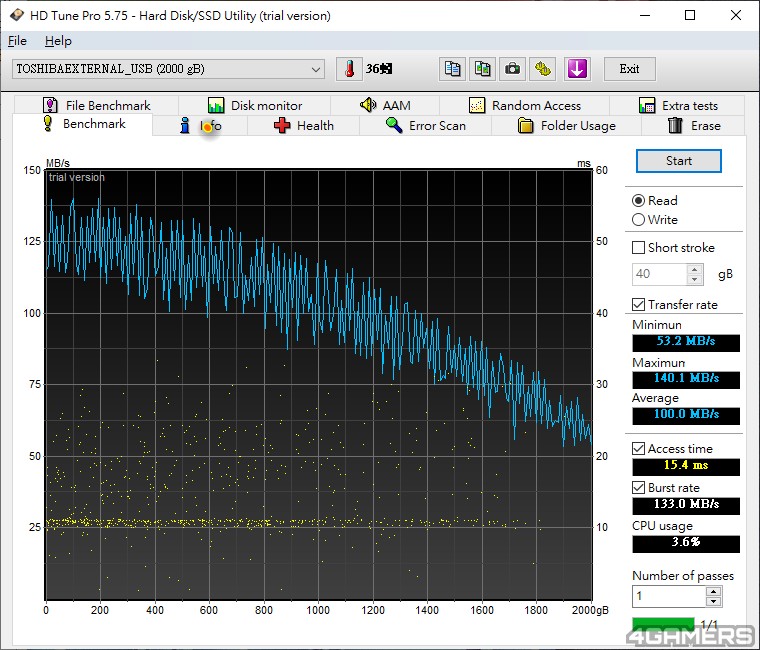Viewport: 760px width, 650px height.
Task: Click the thermometer temperature icon
Action: tap(349, 69)
